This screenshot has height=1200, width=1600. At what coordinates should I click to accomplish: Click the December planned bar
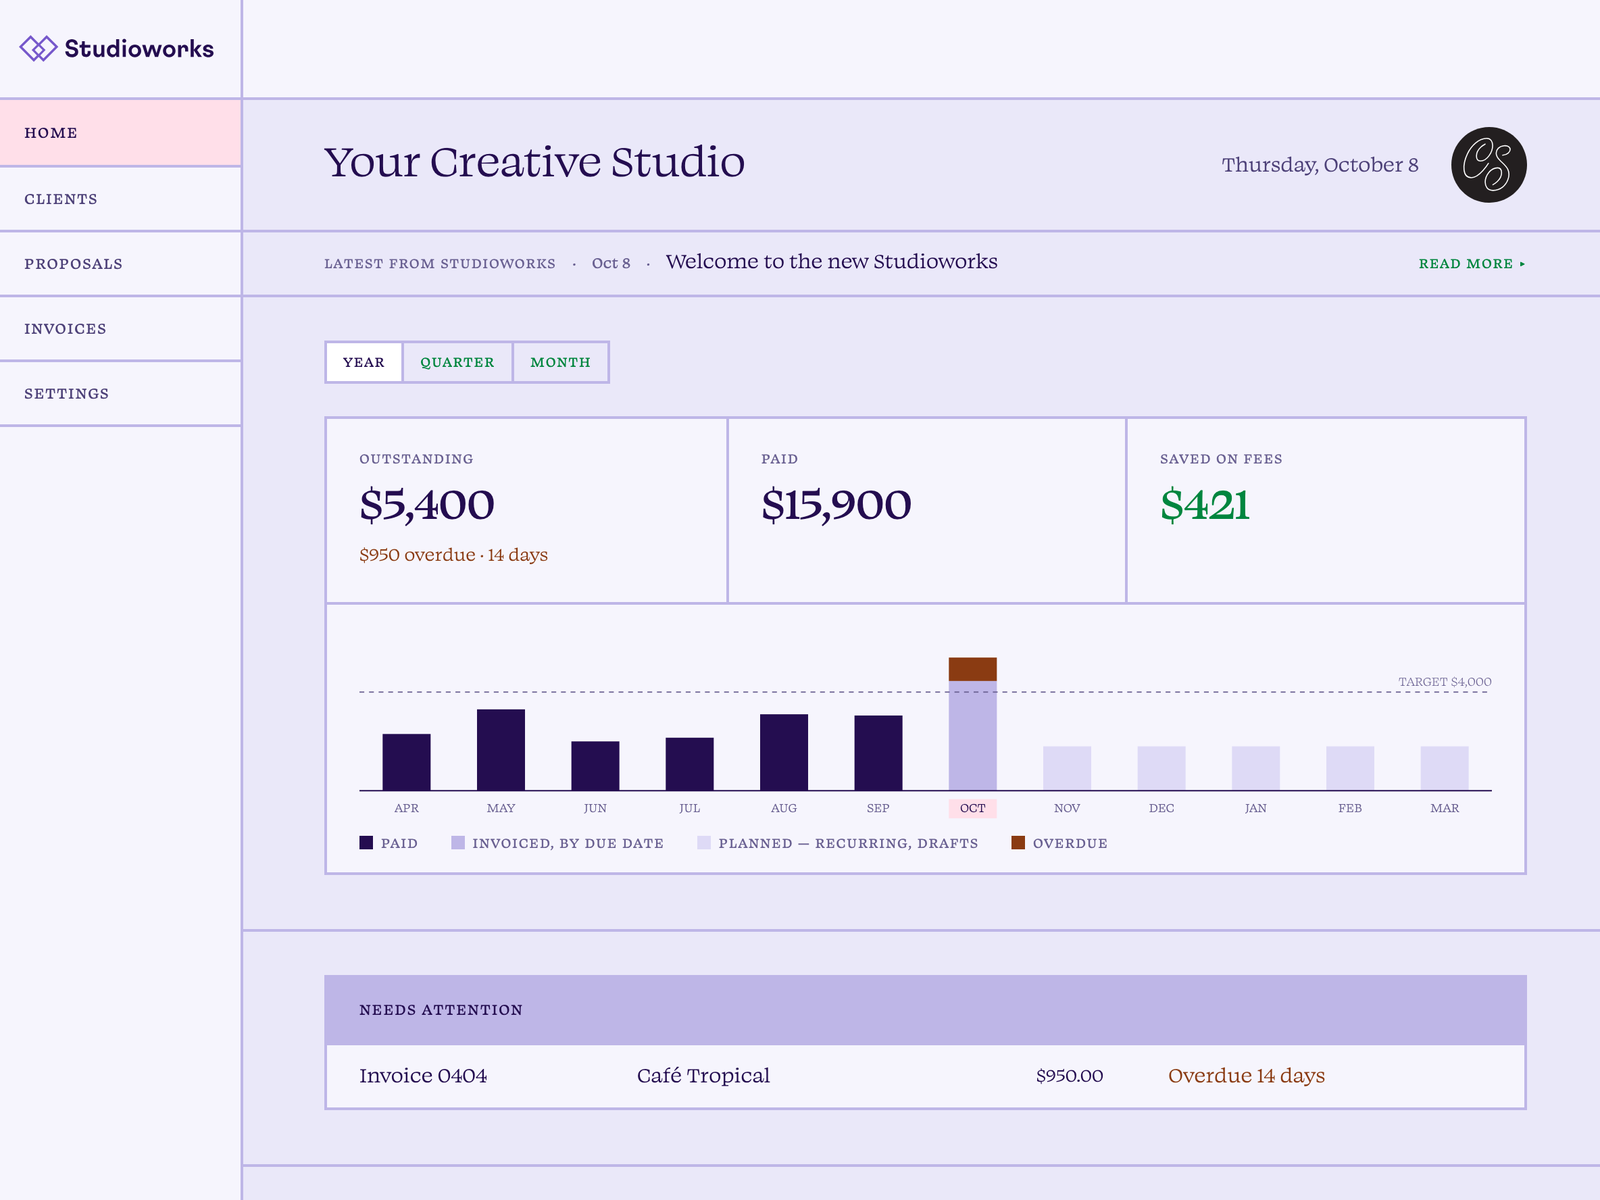pyautogui.click(x=1161, y=768)
